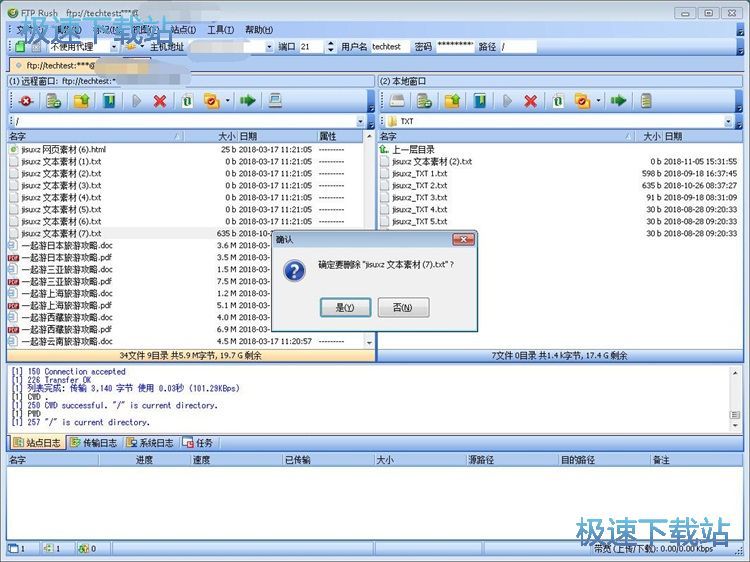Cancel deletion with 否(N) button
Viewport: 750px width, 562px height.
pyautogui.click(x=403, y=307)
